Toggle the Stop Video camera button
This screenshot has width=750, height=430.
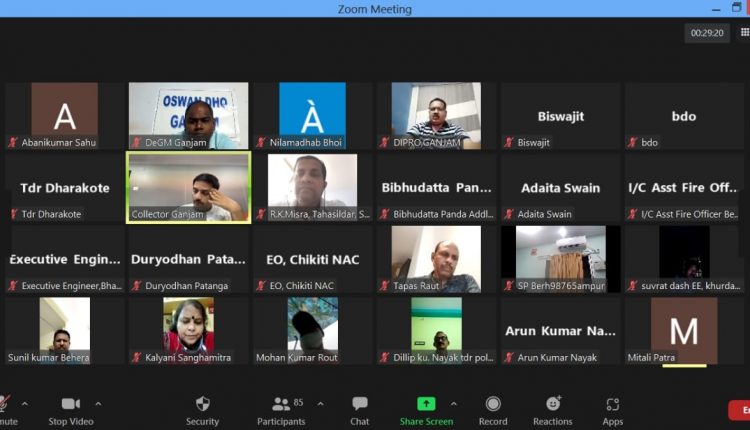70,409
